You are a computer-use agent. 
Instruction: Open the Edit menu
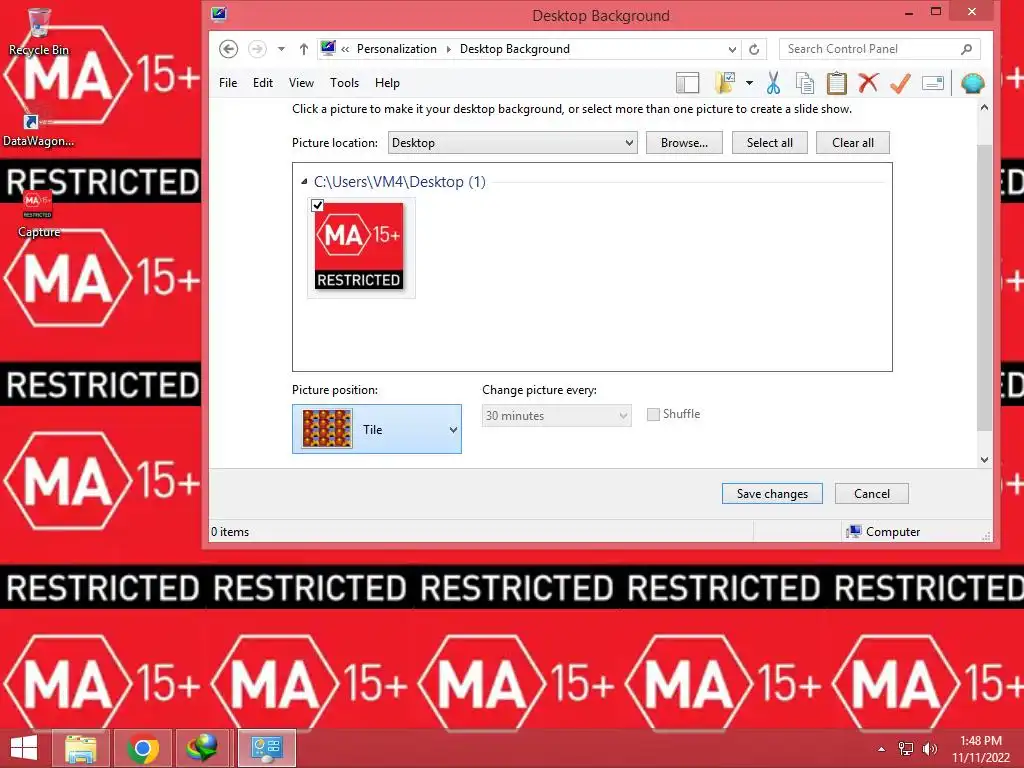click(x=263, y=83)
